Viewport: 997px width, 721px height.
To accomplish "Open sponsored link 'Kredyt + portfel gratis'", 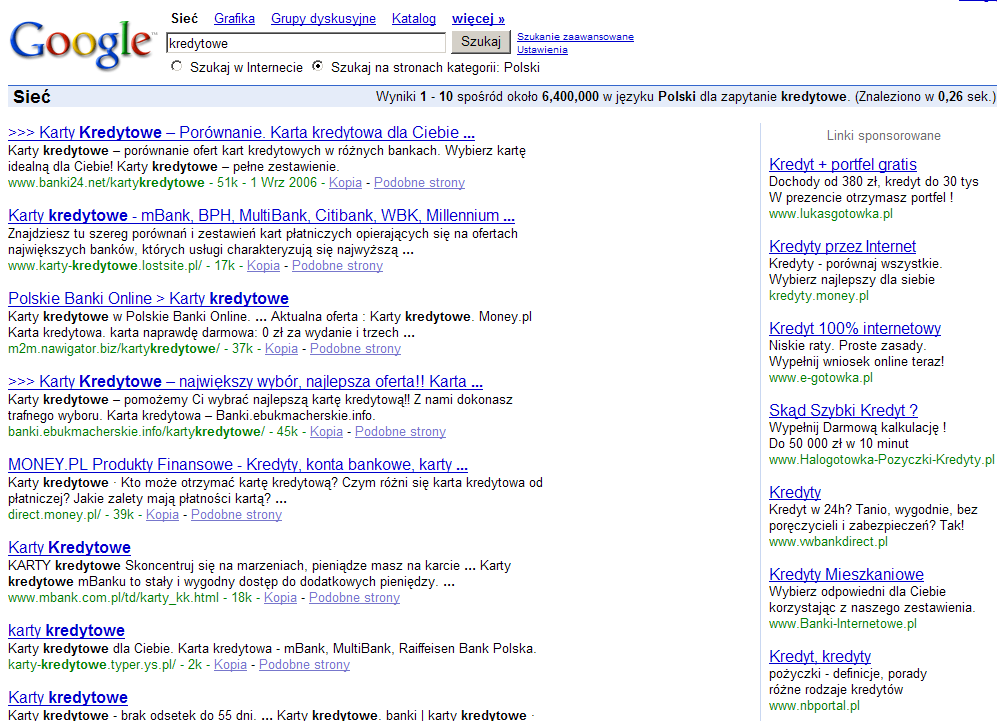I will [x=842, y=164].
